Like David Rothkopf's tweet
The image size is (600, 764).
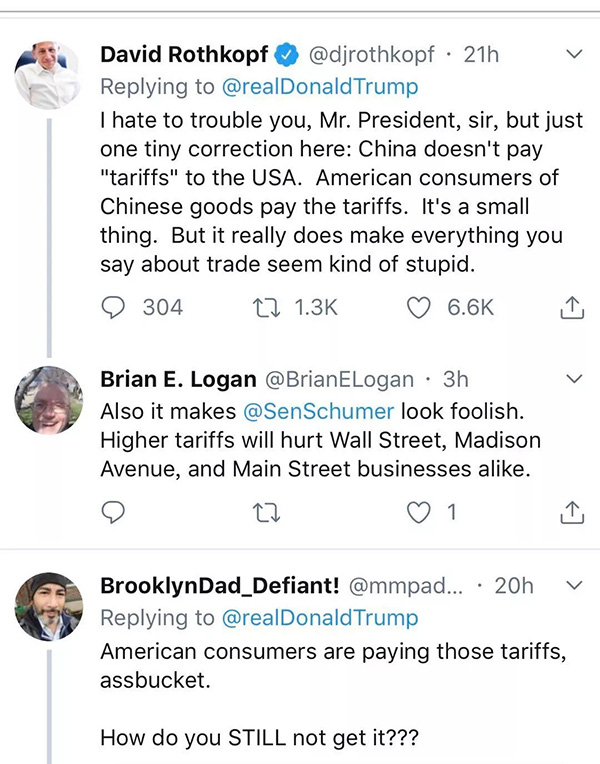click(419, 308)
